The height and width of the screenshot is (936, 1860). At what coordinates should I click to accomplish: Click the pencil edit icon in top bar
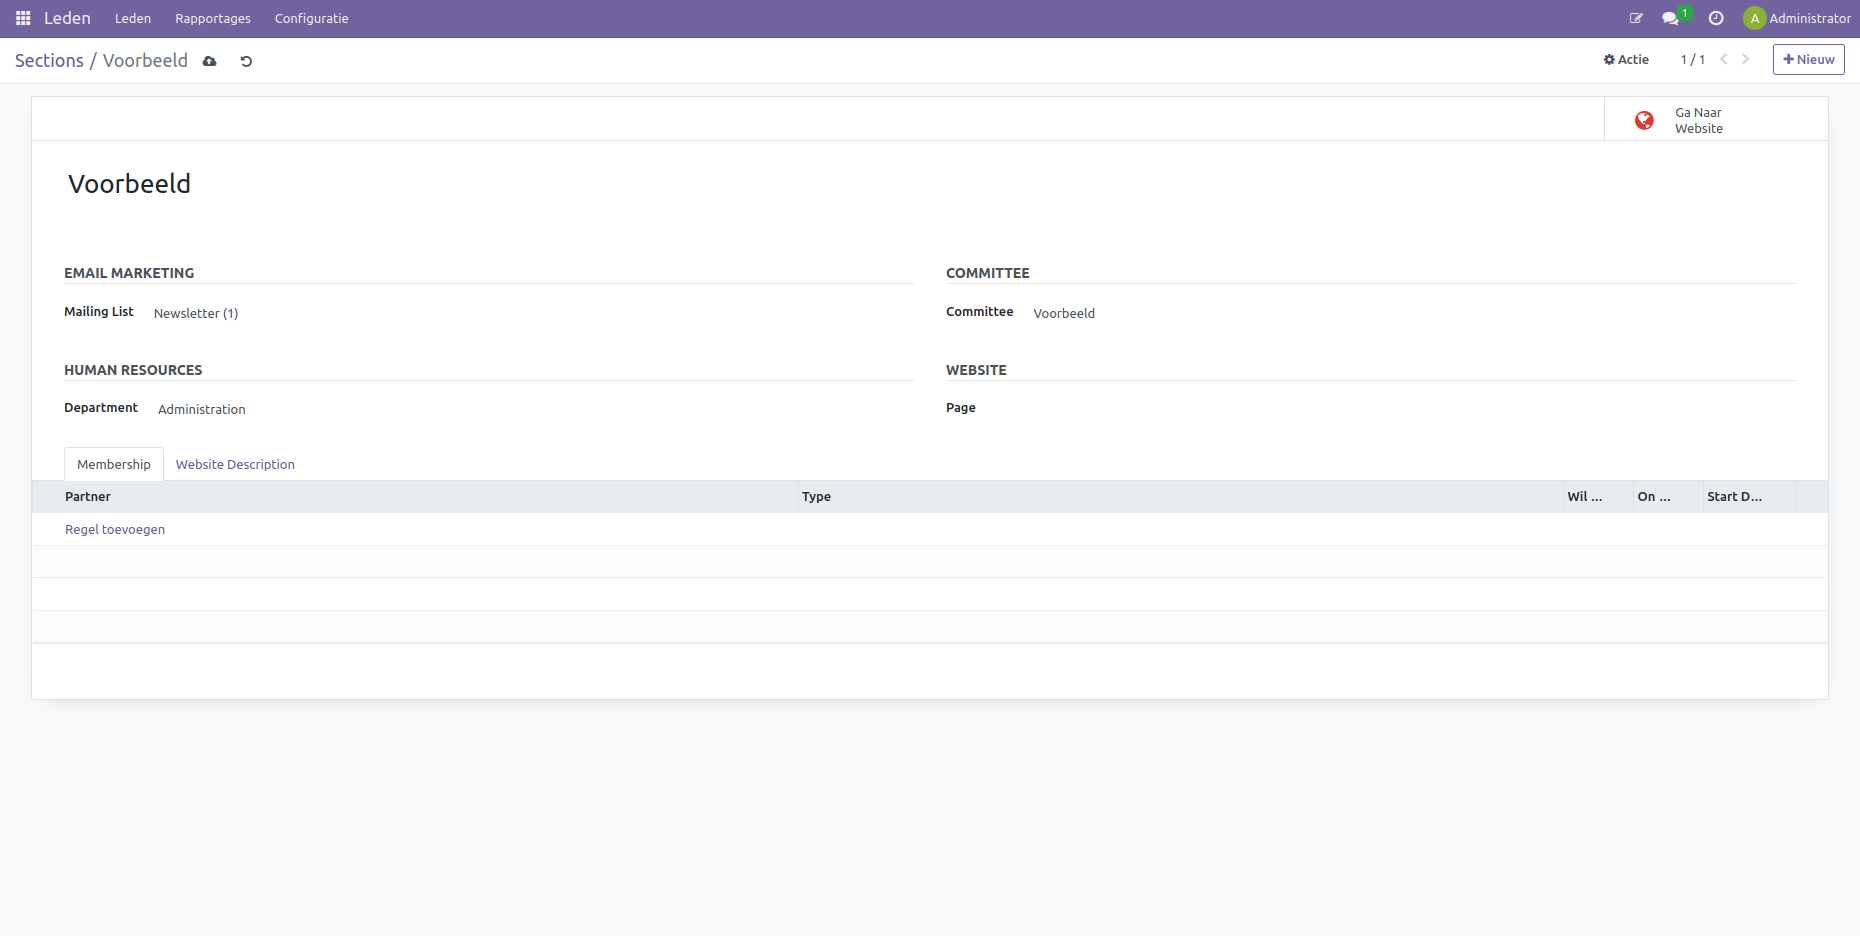(1636, 18)
